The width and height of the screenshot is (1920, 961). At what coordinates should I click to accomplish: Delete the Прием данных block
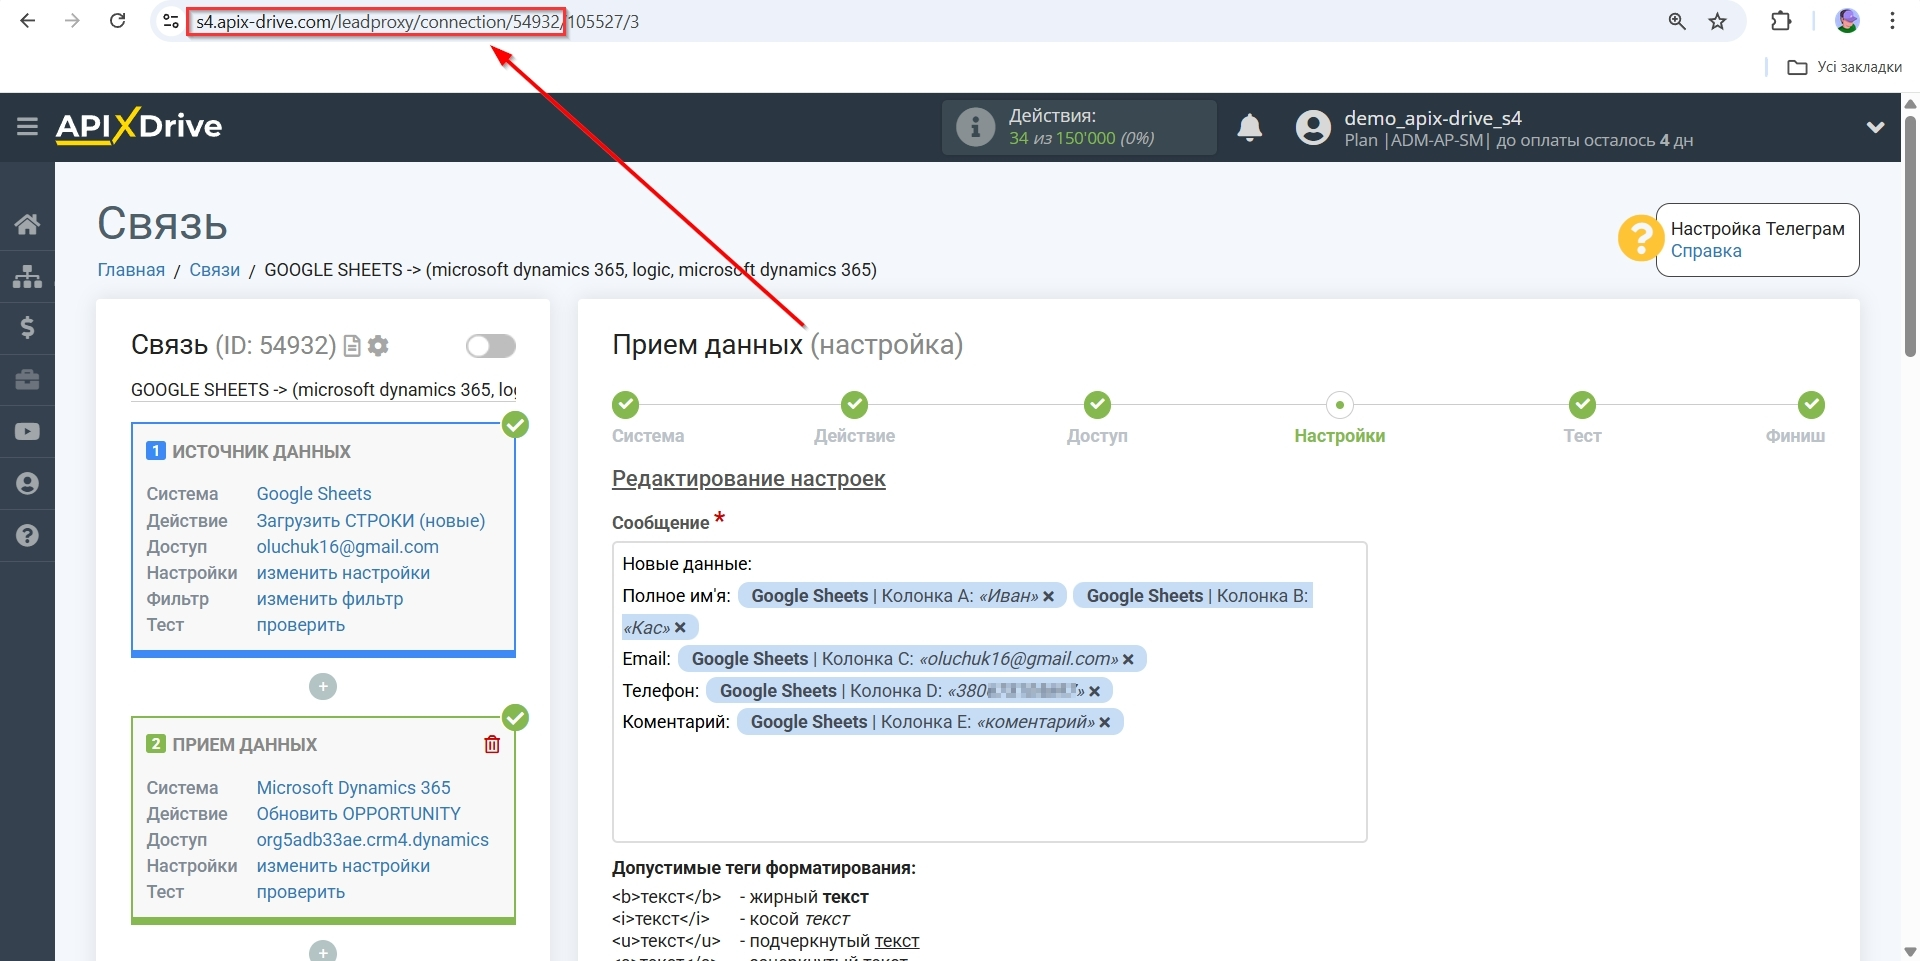coord(492,745)
